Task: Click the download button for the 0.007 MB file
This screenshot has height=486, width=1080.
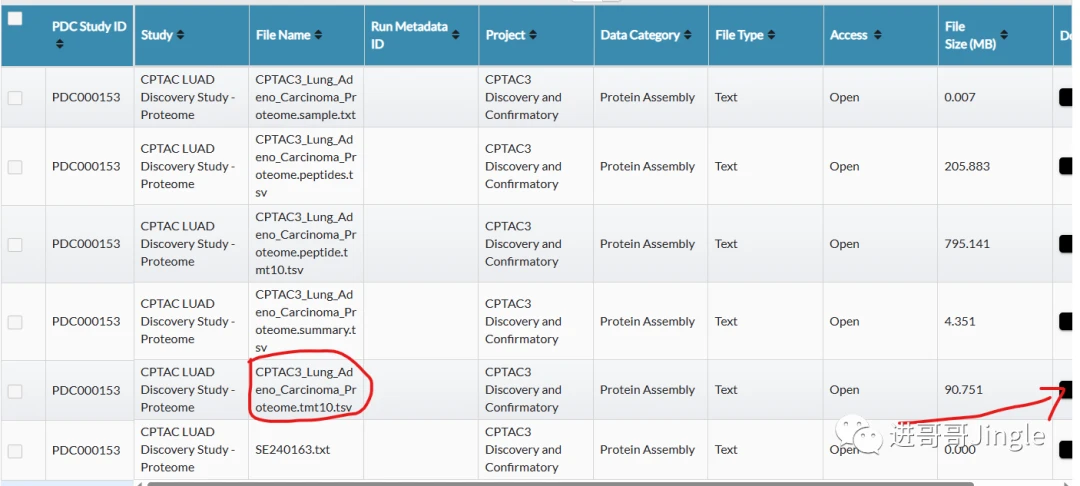Action: coord(1065,98)
